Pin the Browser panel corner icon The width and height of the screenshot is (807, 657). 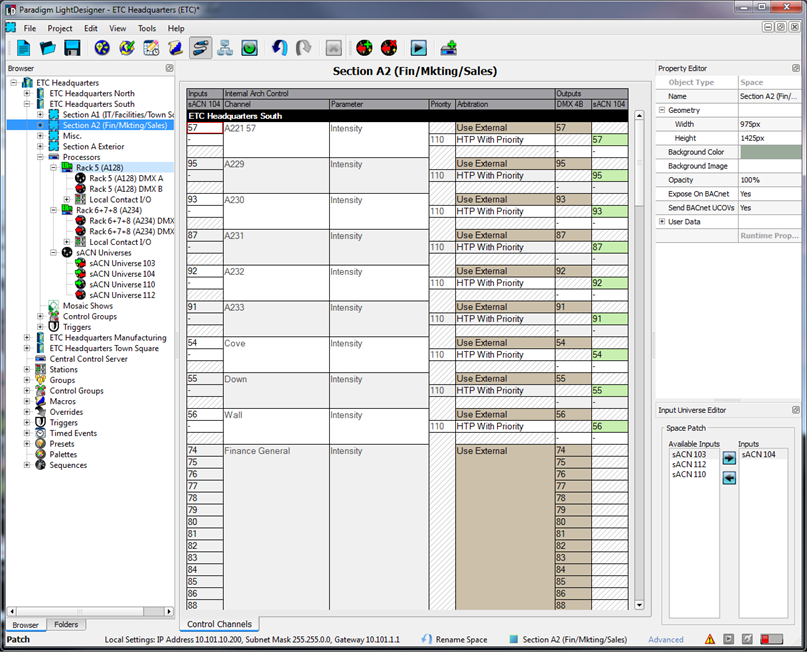pos(169,68)
